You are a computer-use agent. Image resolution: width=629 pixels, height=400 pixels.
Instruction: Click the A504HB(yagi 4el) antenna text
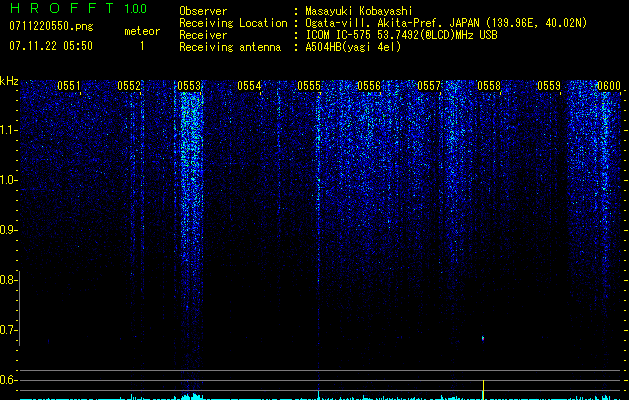(x=353, y=47)
